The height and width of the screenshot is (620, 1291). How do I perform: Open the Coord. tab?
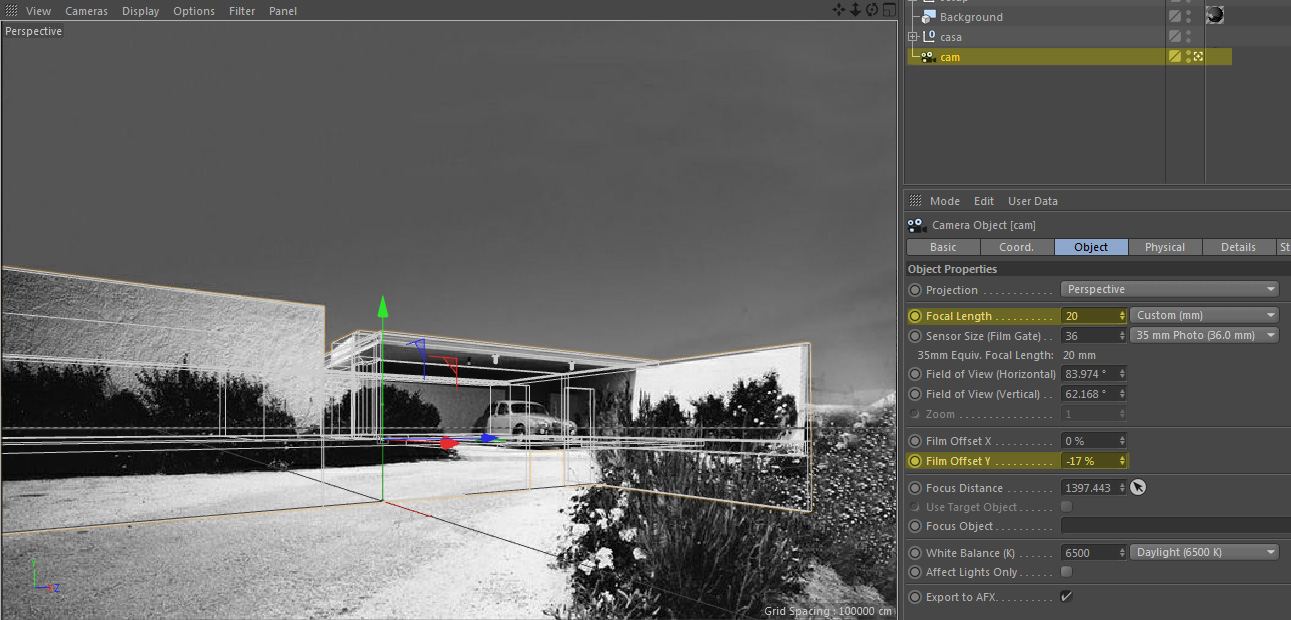[1016, 247]
